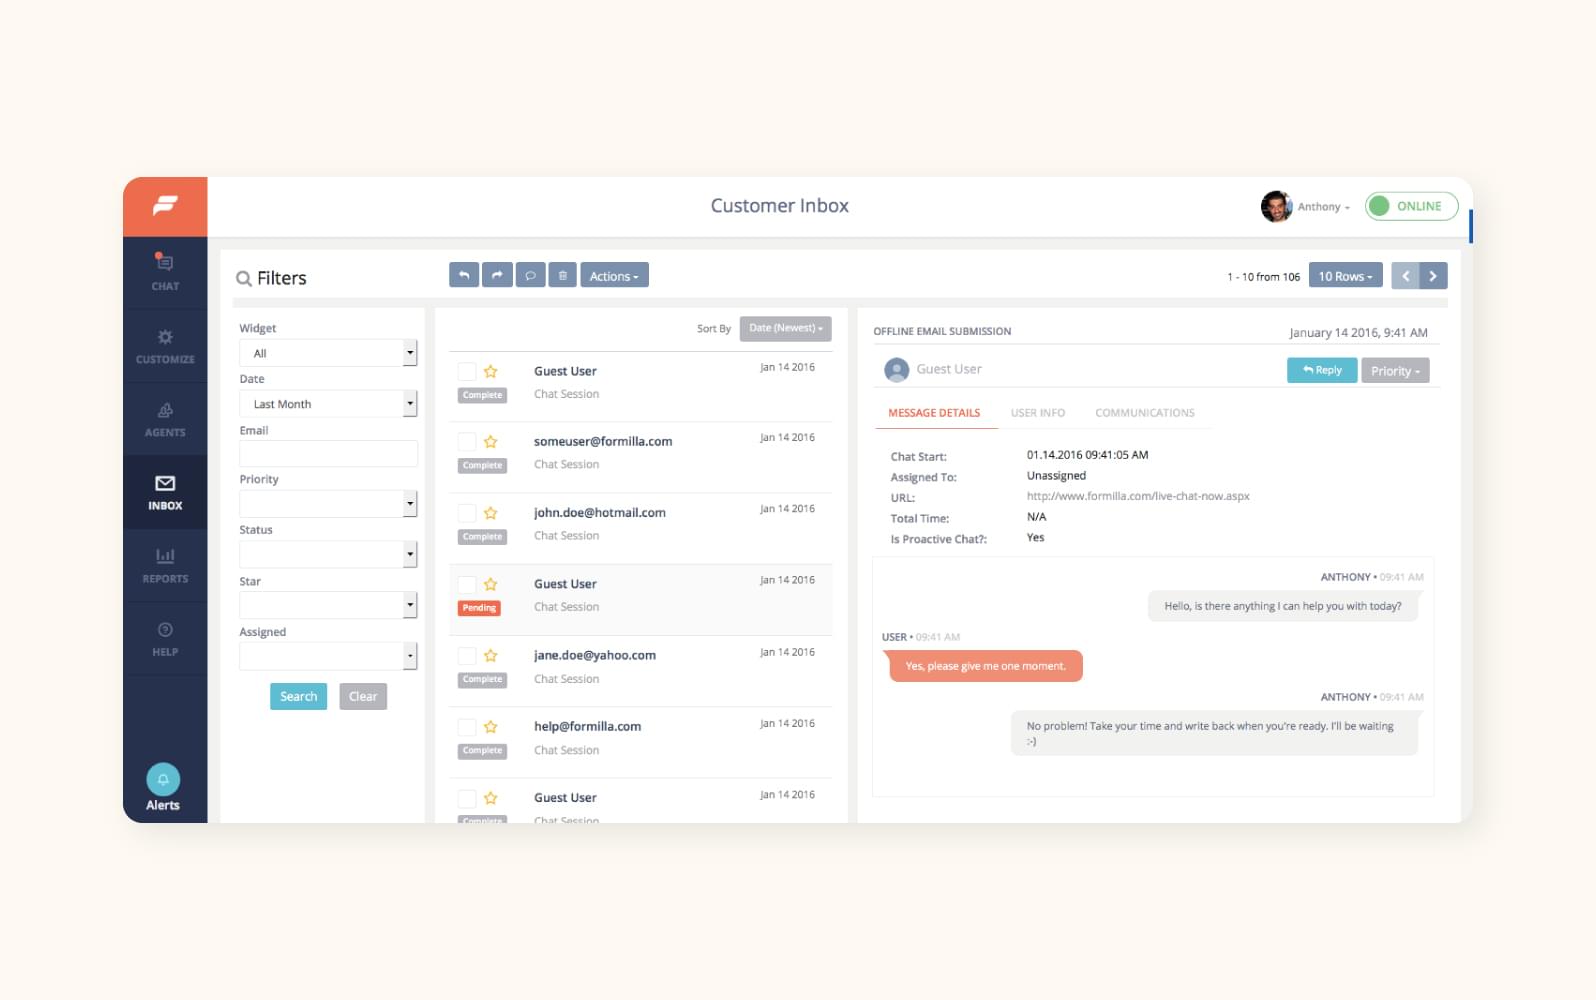Open the Agents section in sidebar

coord(165,419)
